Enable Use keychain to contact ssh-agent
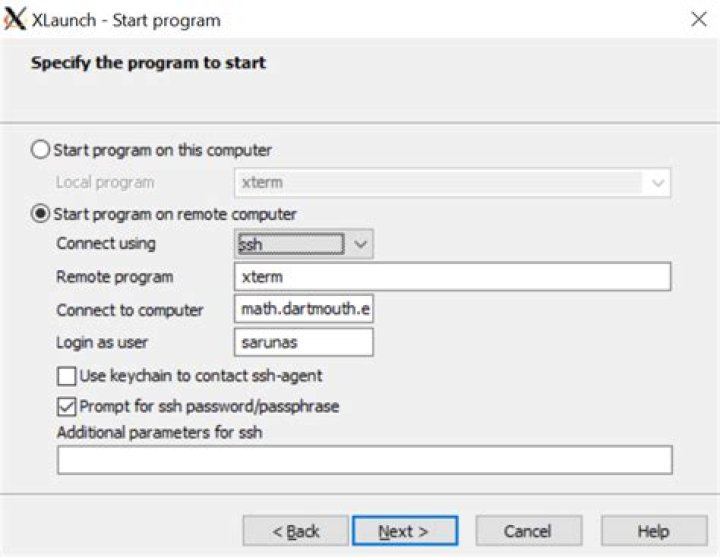Screen dimensions: 720x557 coord(67,376)
